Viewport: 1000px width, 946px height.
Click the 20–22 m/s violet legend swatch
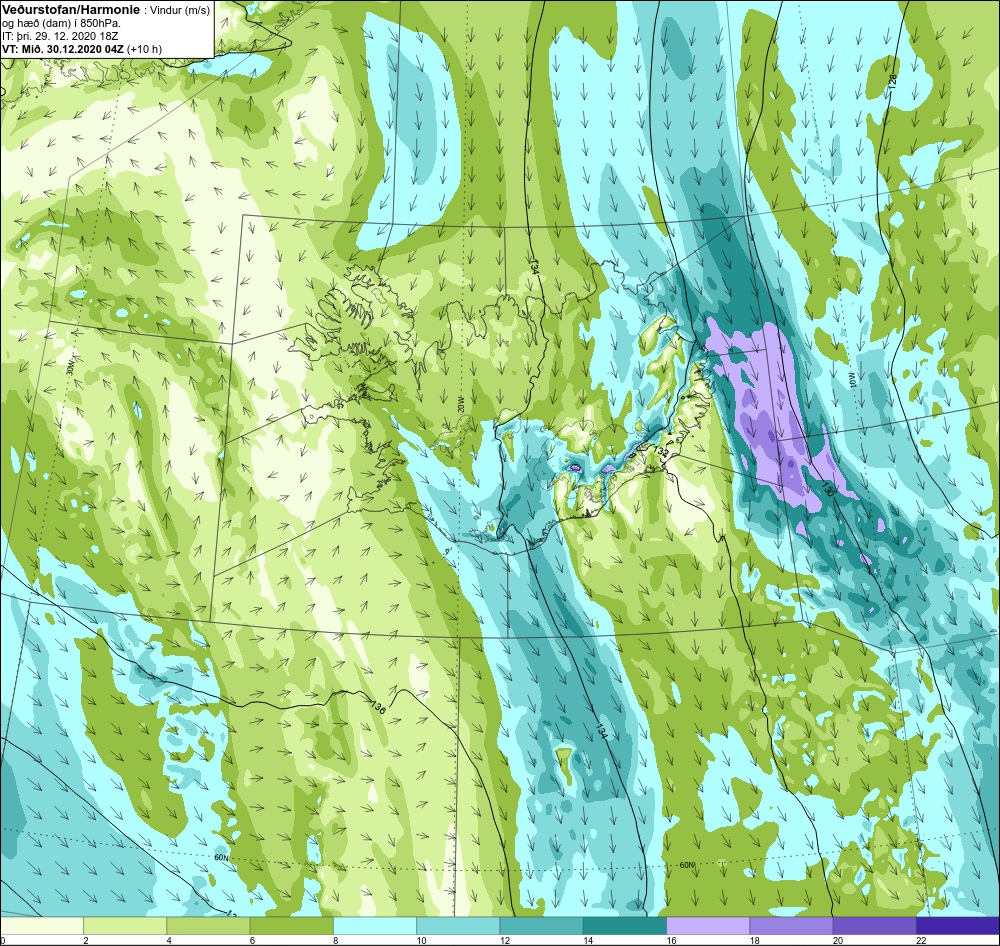coord(874,924)
